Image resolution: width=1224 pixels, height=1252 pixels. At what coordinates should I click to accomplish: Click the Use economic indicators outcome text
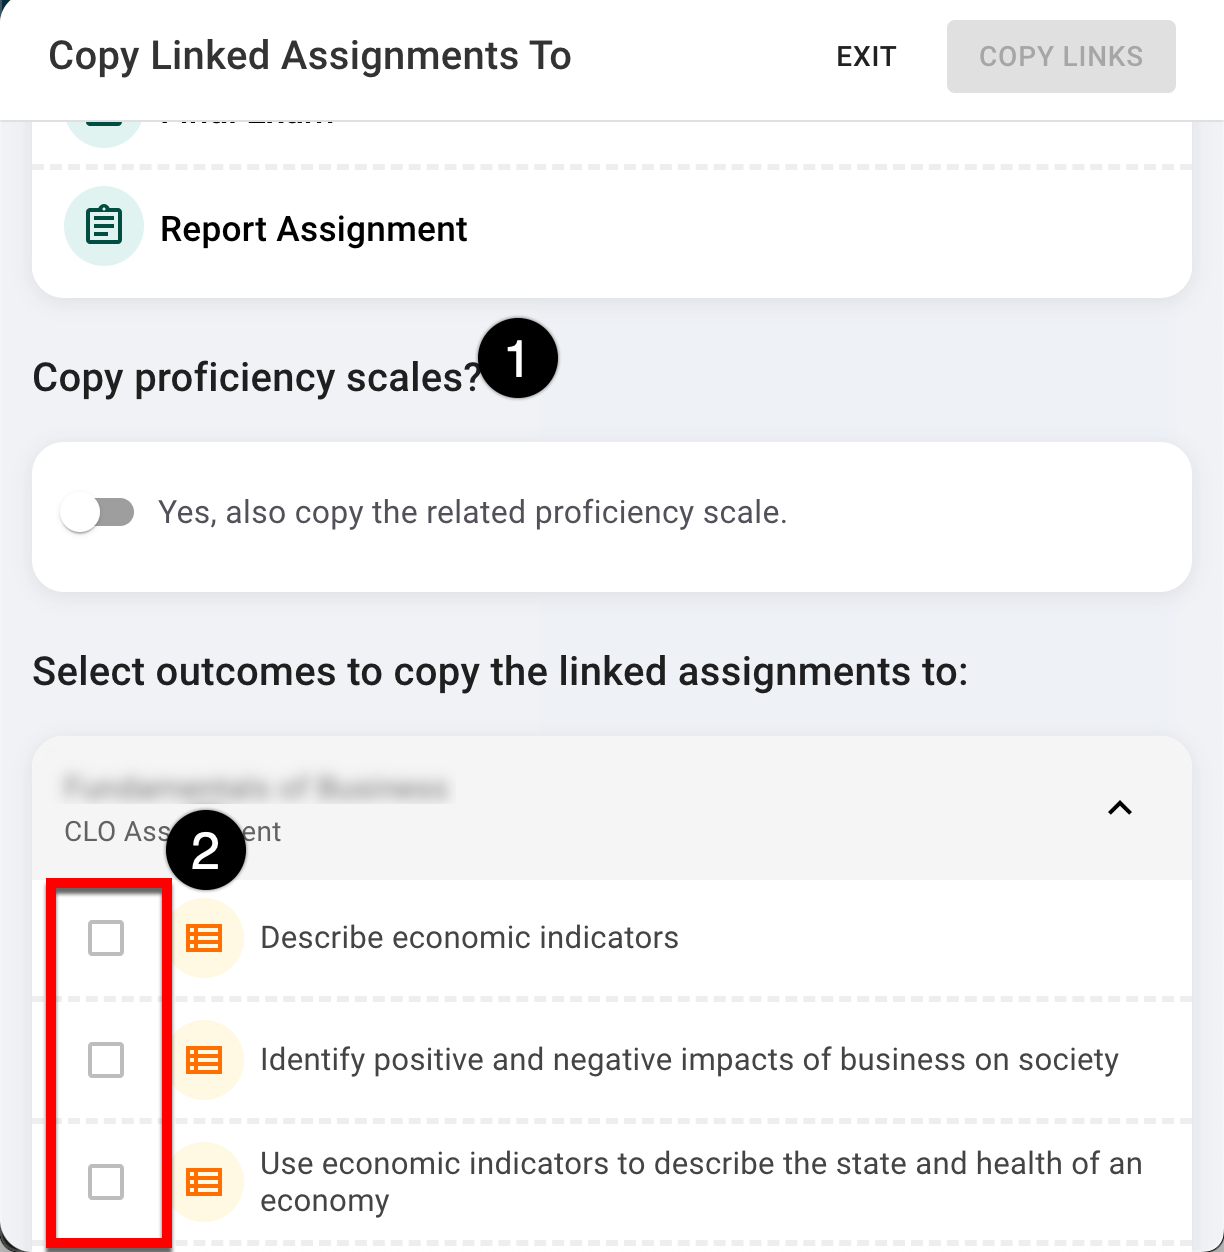pos(700,1181)
